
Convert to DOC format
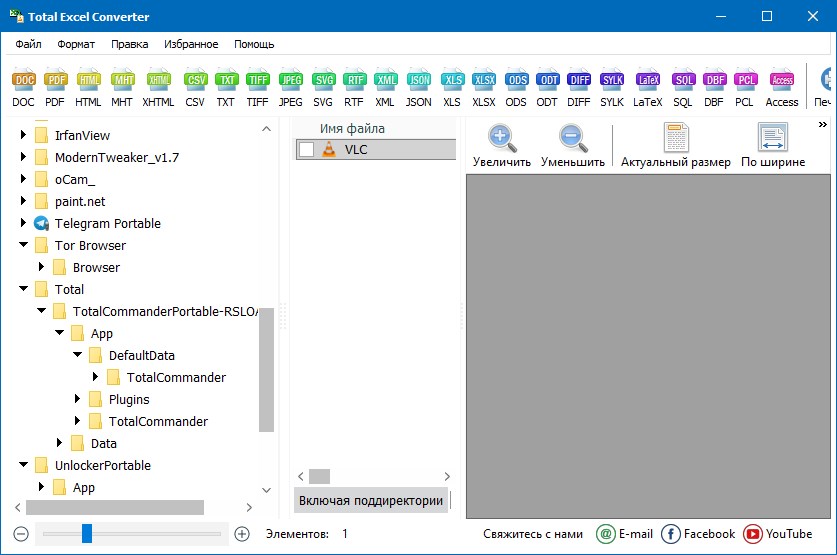23,88
